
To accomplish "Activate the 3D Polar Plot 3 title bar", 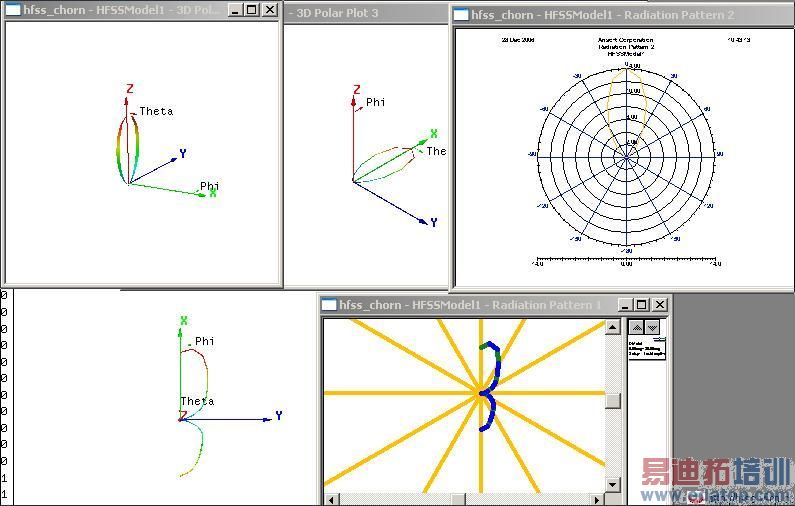I will coord(366,13).
